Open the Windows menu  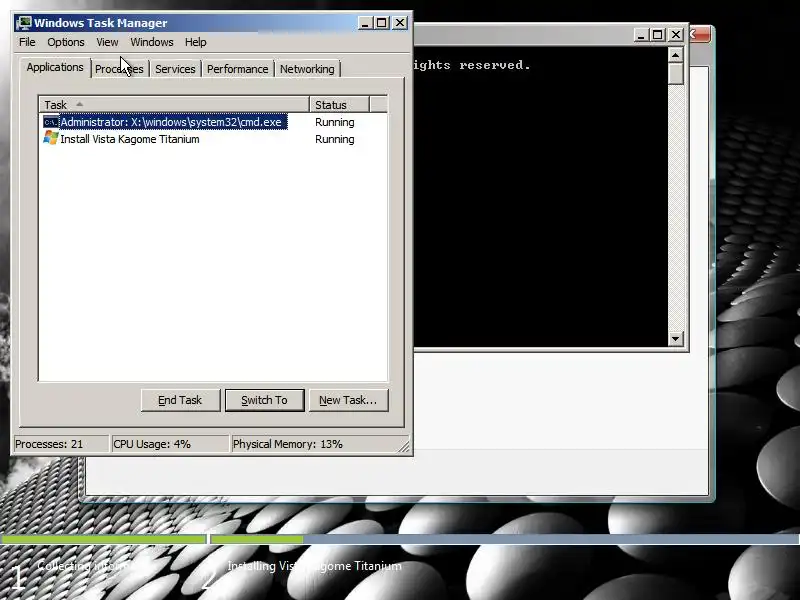(152, 42)
